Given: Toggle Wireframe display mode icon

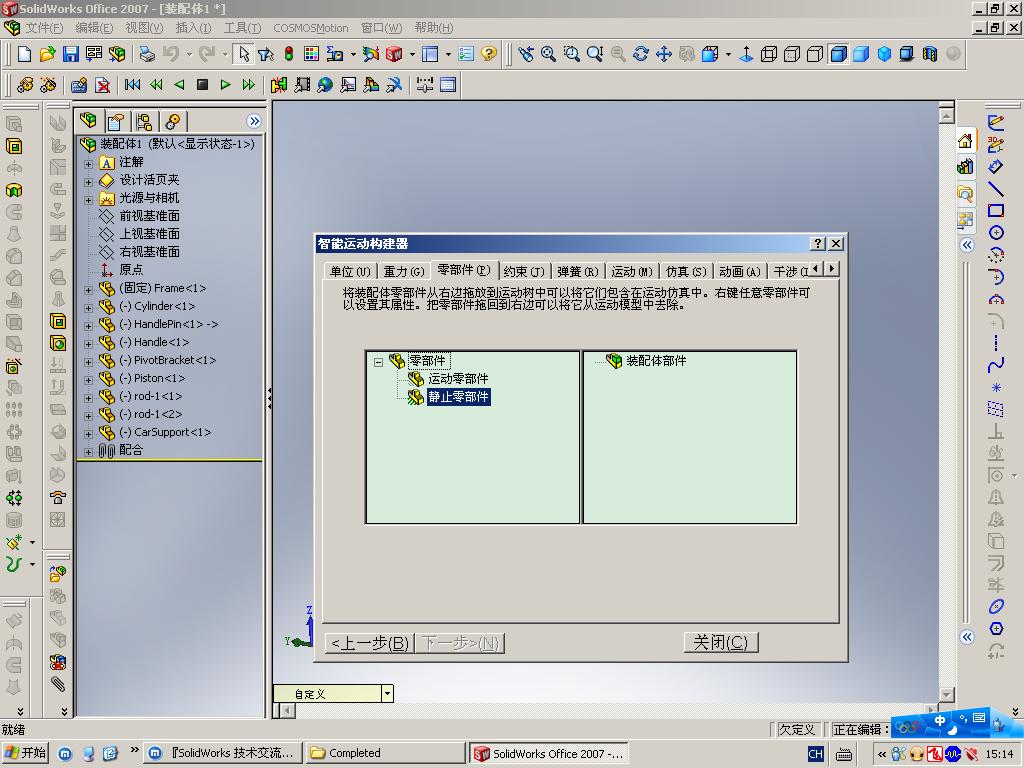Looking at the screenshot, I should pyautogui.click(x=769, y=54).
